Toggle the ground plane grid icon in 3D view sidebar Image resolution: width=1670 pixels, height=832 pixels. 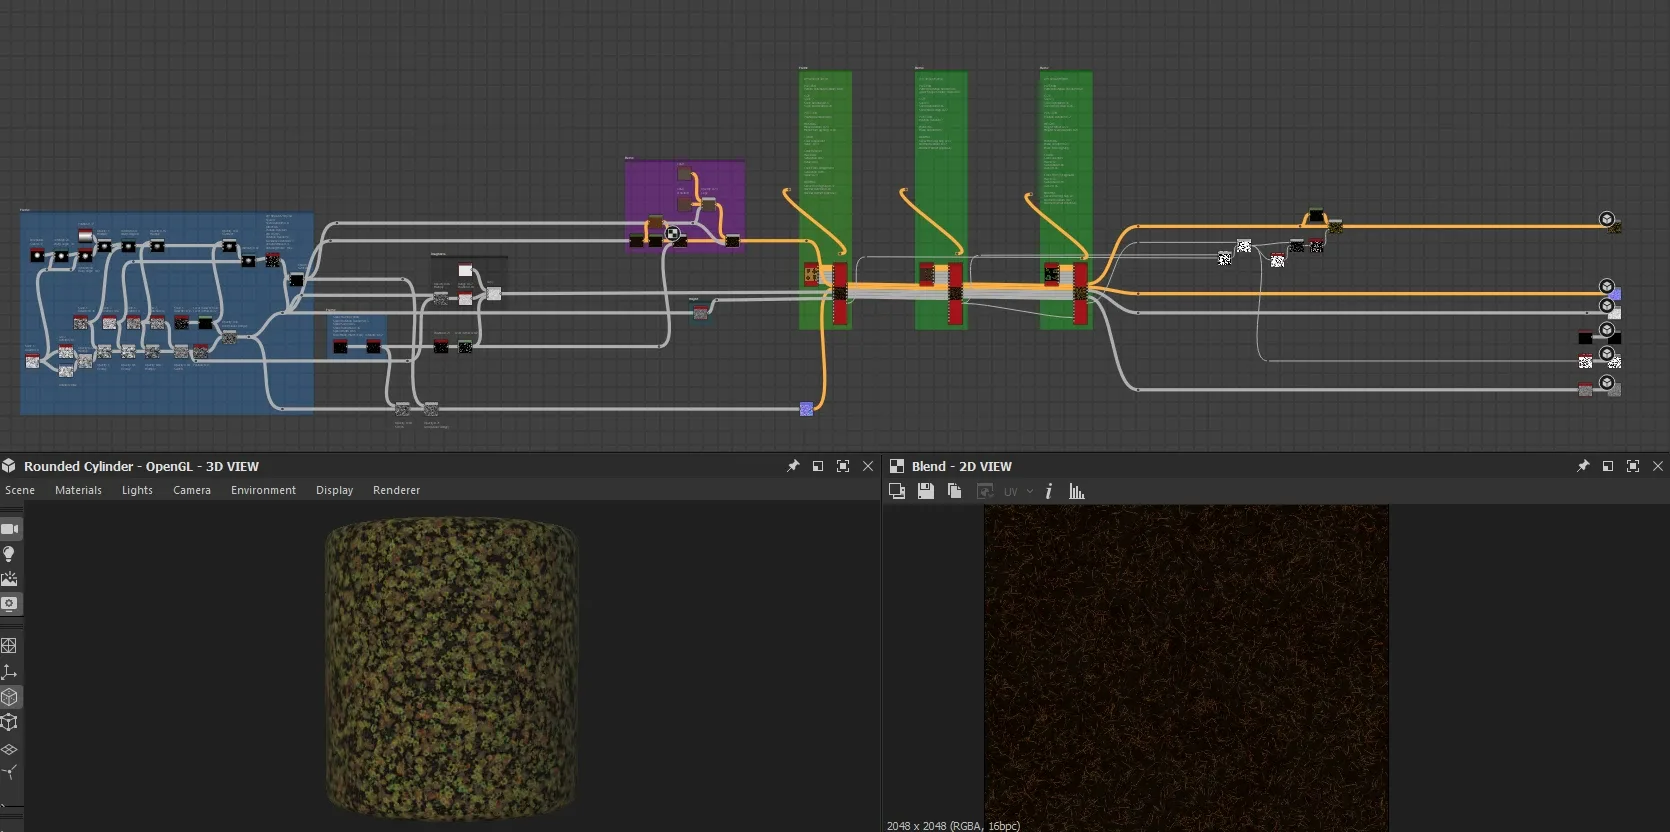[x=9, y=748]
